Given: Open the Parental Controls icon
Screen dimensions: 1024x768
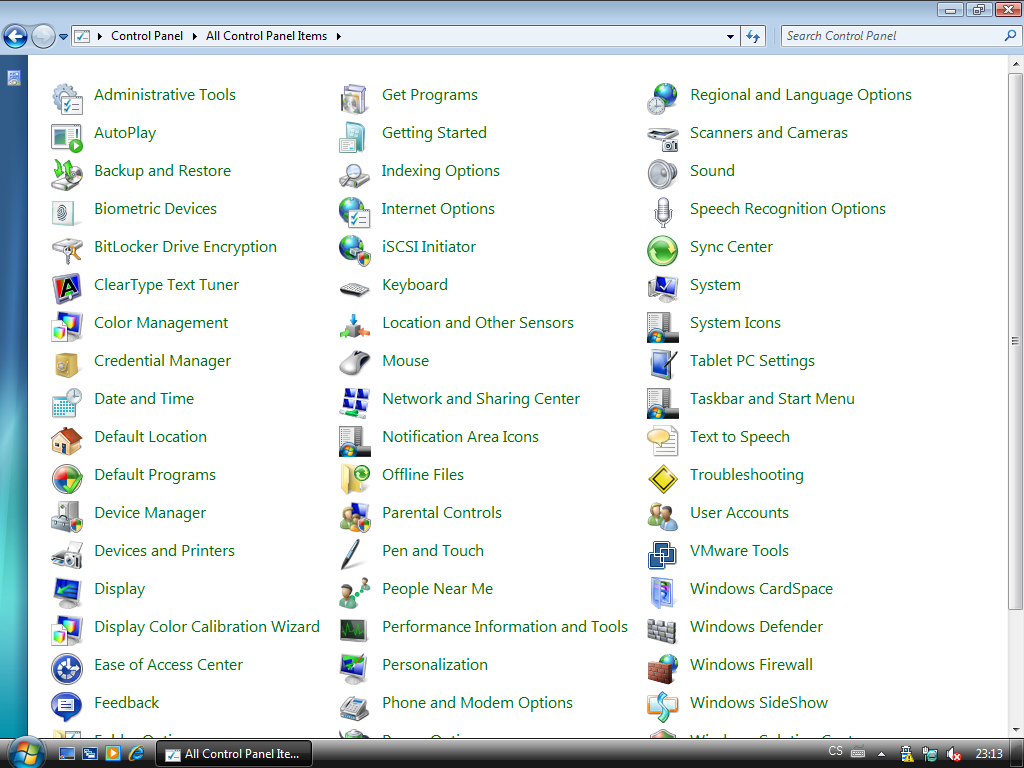Looking at the screenshot, I should (355, 516).
